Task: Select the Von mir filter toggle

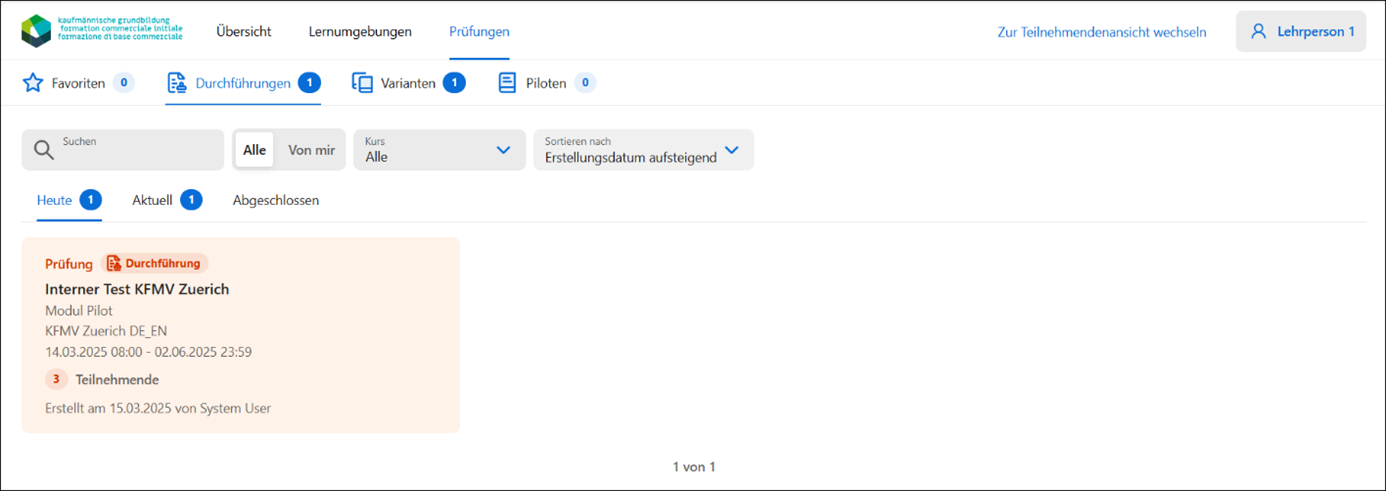Action: (311, 150)
